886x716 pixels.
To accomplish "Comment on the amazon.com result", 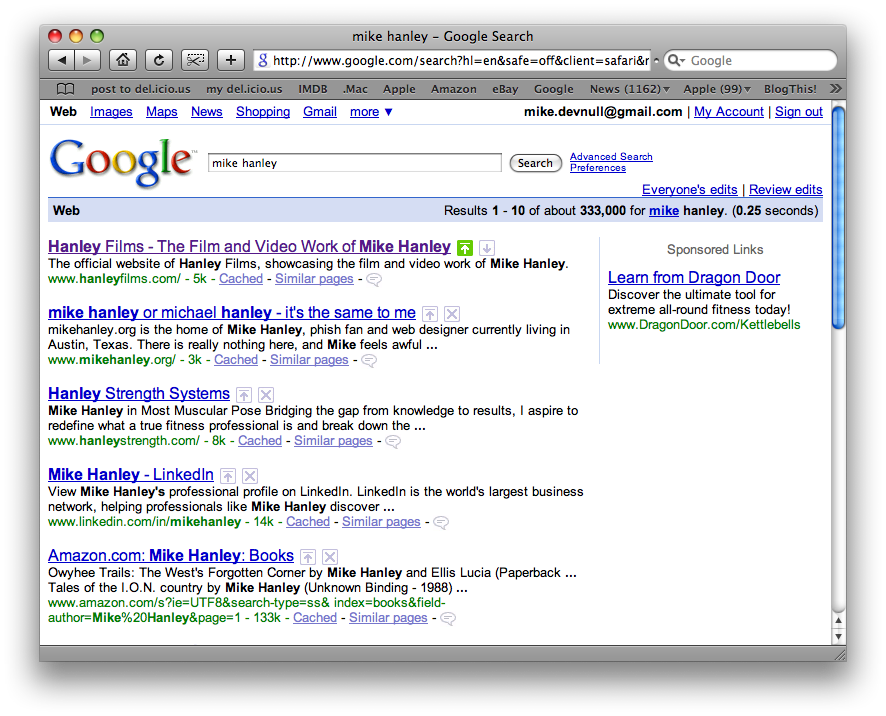I will (448, 619).
